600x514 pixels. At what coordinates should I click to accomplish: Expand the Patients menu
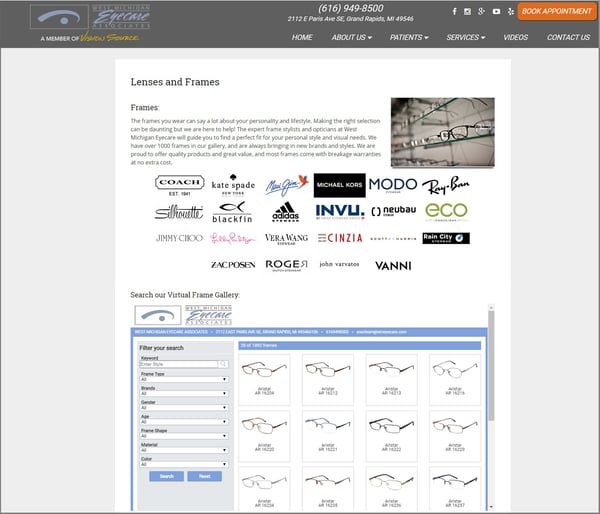409,38
